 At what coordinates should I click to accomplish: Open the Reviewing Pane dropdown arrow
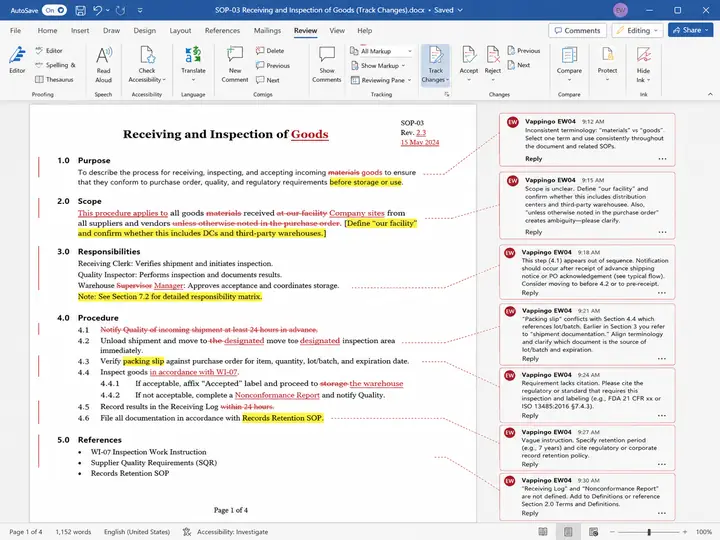pyautogui.click(x=410, y=80)
